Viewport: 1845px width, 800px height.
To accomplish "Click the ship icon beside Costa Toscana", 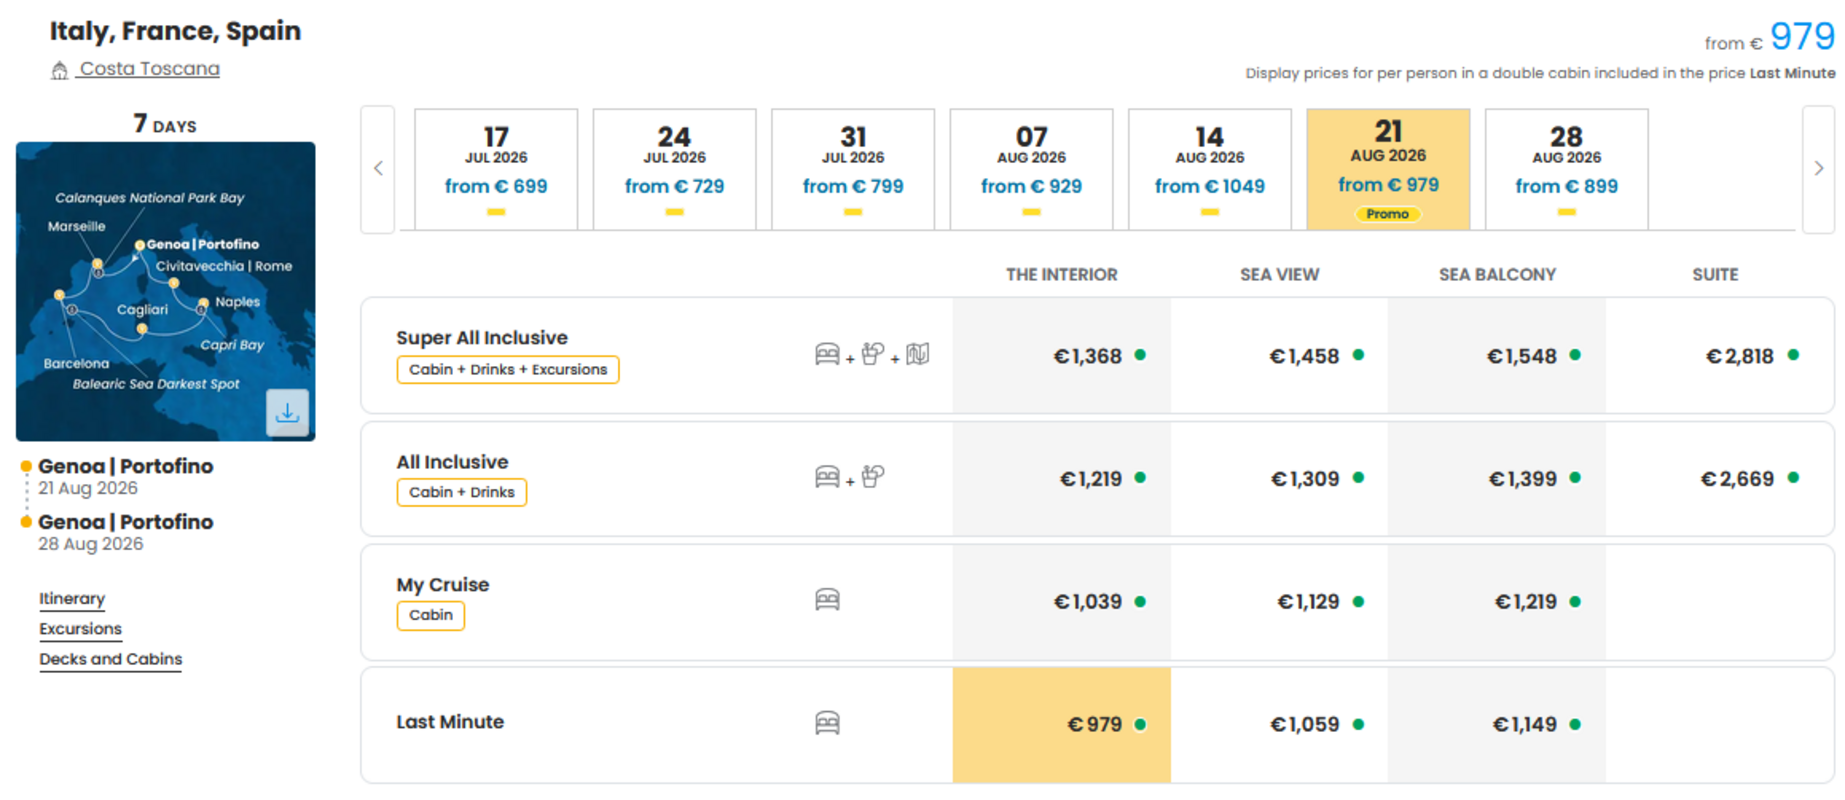I will coord(60,70).
